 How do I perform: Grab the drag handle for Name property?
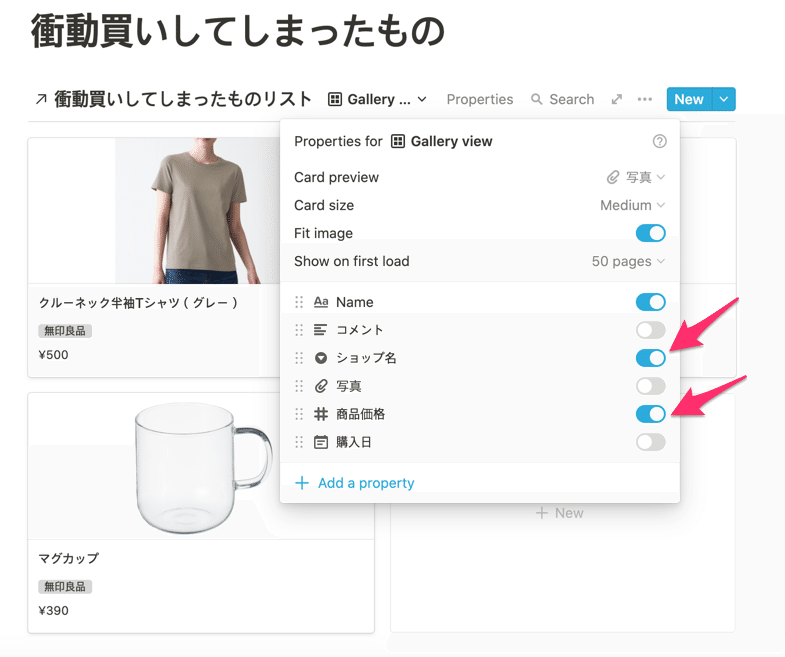click(299, 302)
